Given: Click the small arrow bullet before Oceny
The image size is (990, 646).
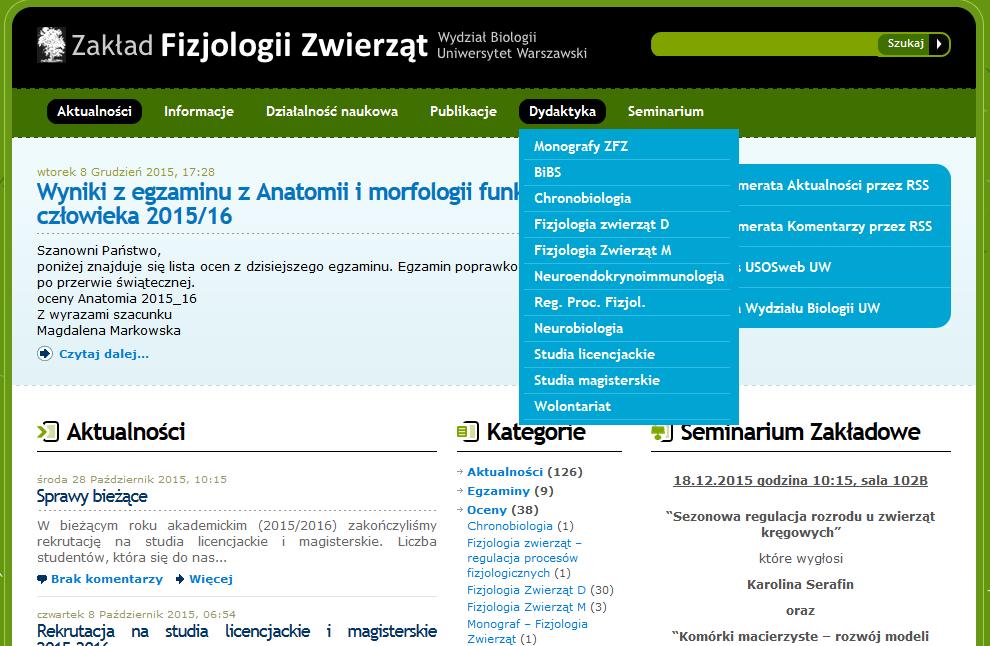Looking at the screenshot, I should tap(460, 510).
